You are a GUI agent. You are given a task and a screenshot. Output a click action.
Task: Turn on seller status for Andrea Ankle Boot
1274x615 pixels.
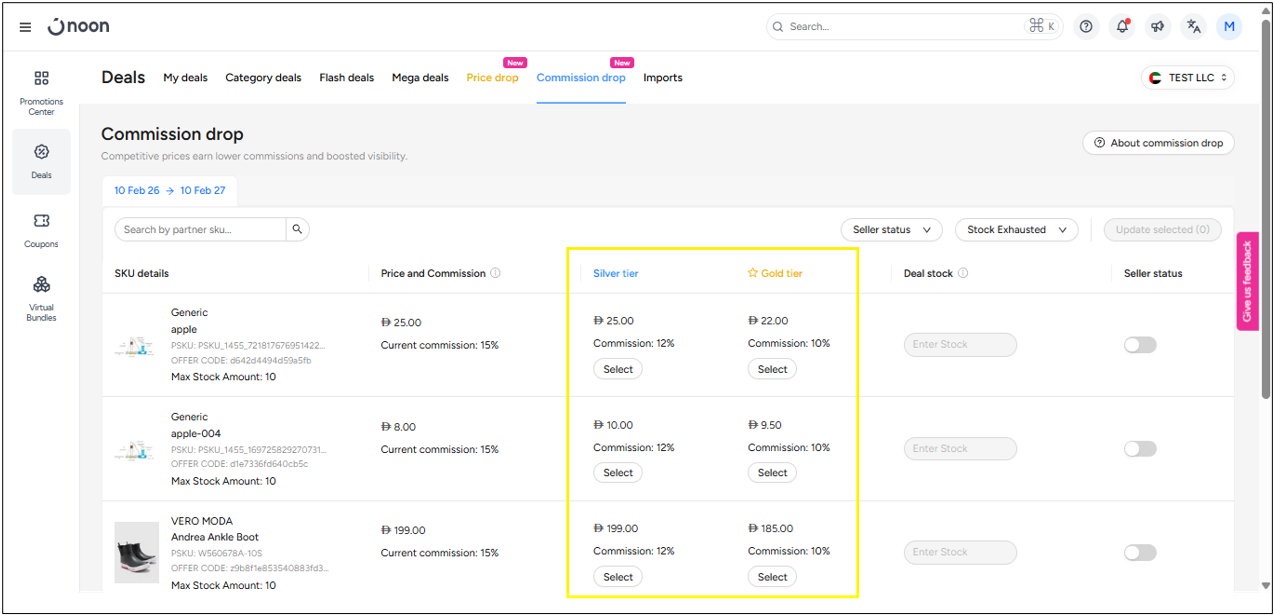pos(1140,553)
